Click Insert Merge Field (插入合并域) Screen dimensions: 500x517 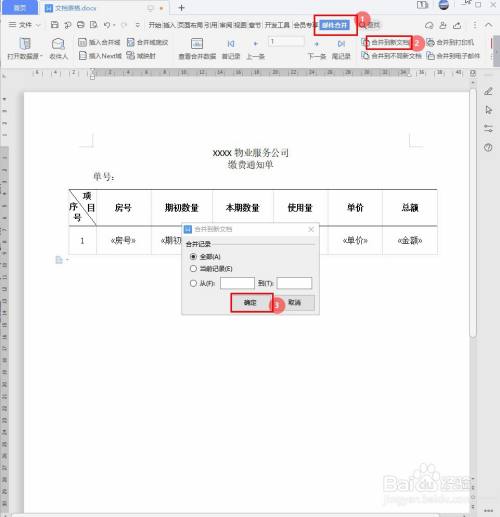[x=99, y=42]
